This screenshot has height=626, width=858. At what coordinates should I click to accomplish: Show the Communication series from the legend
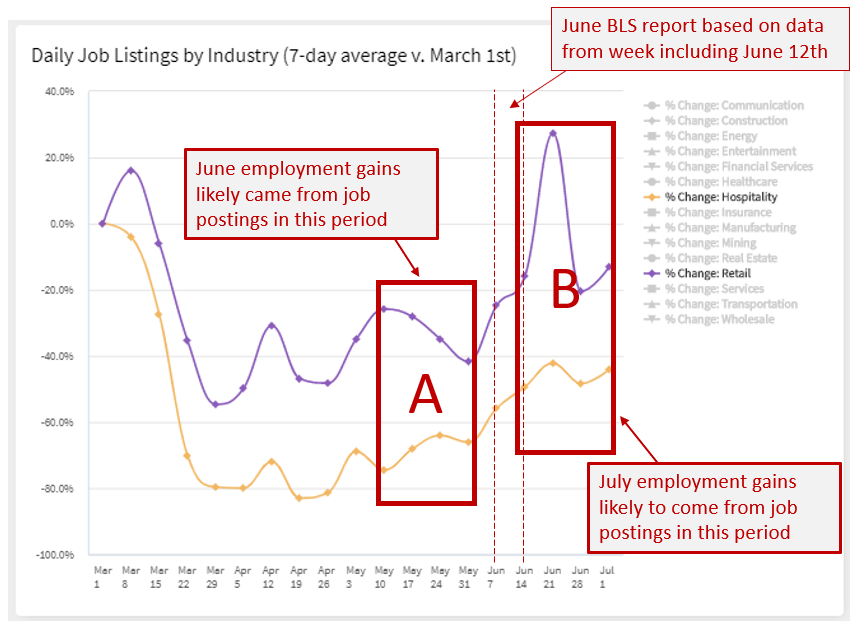point(733,105)
